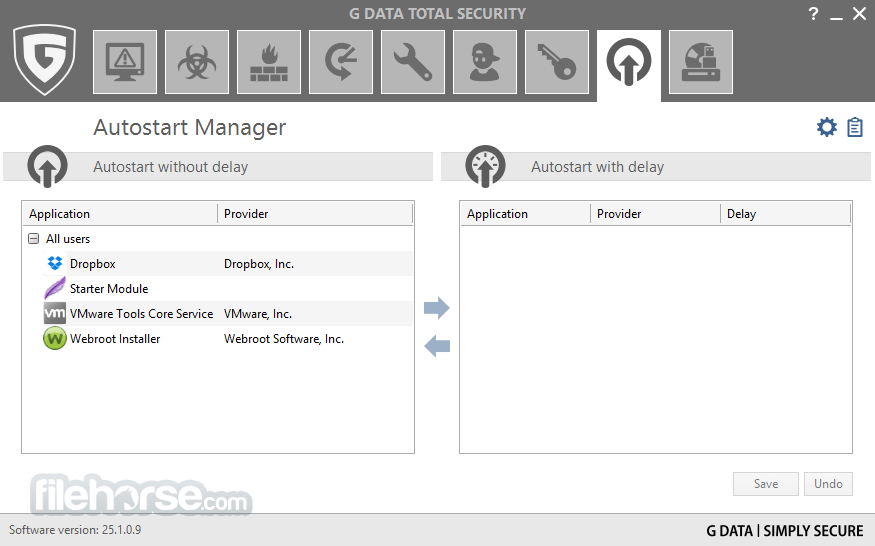
Task: Click the Dropbox, Inc. provider cell
Action: pyautogui.click(x=259, y=264)
